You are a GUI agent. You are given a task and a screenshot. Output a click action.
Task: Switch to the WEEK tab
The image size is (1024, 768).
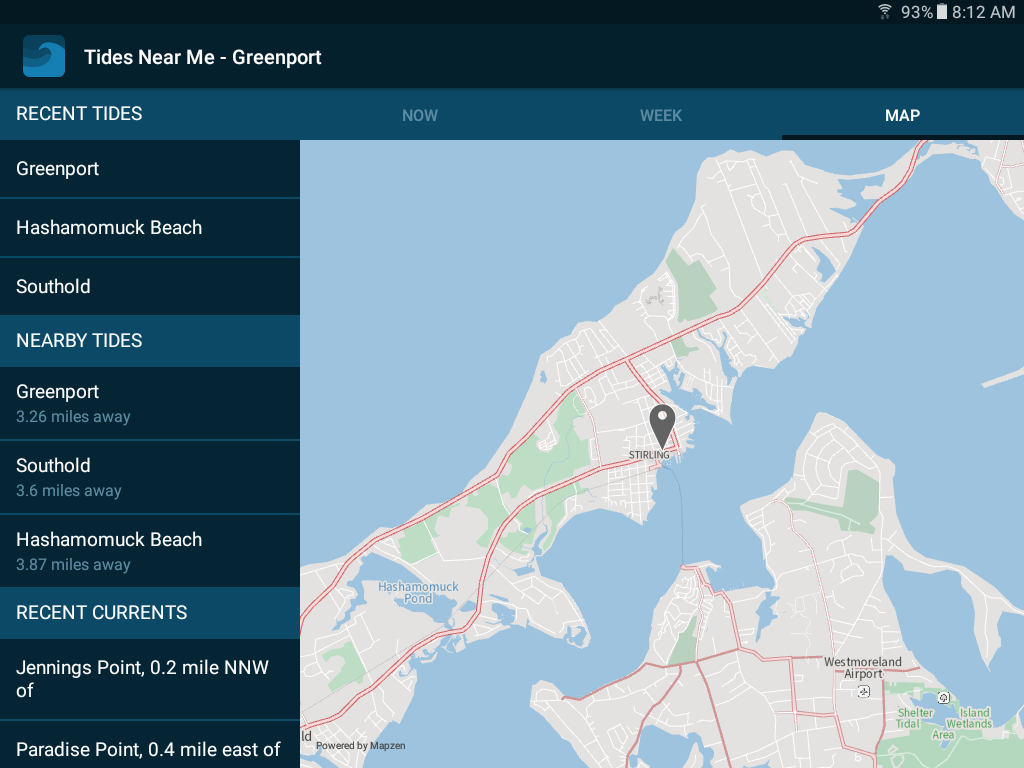(661, 115)
